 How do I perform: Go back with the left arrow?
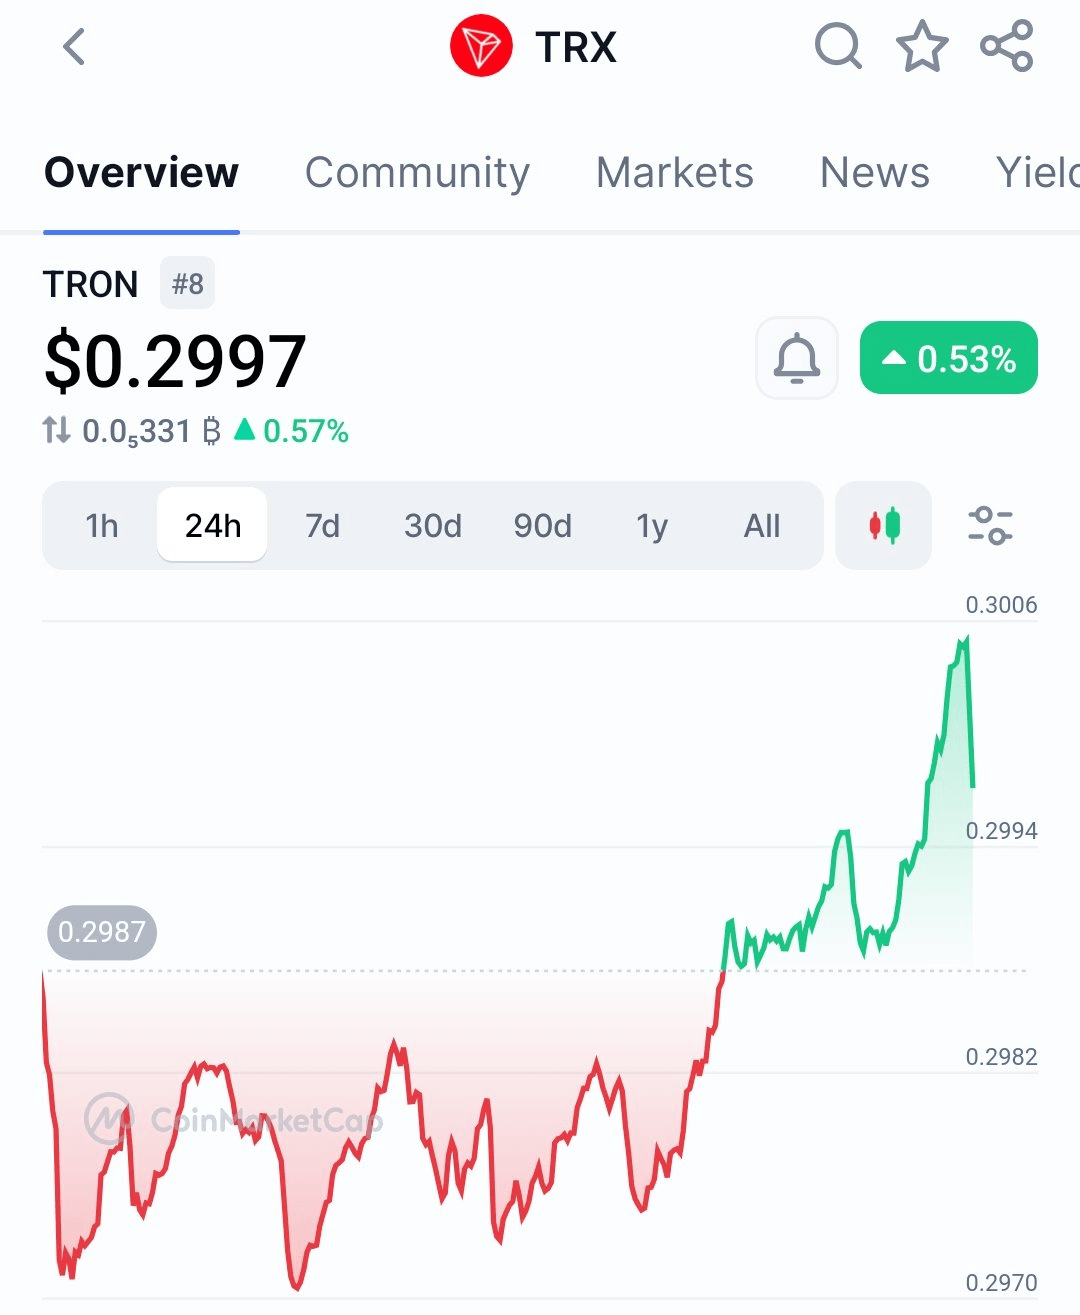click(74, 47)
